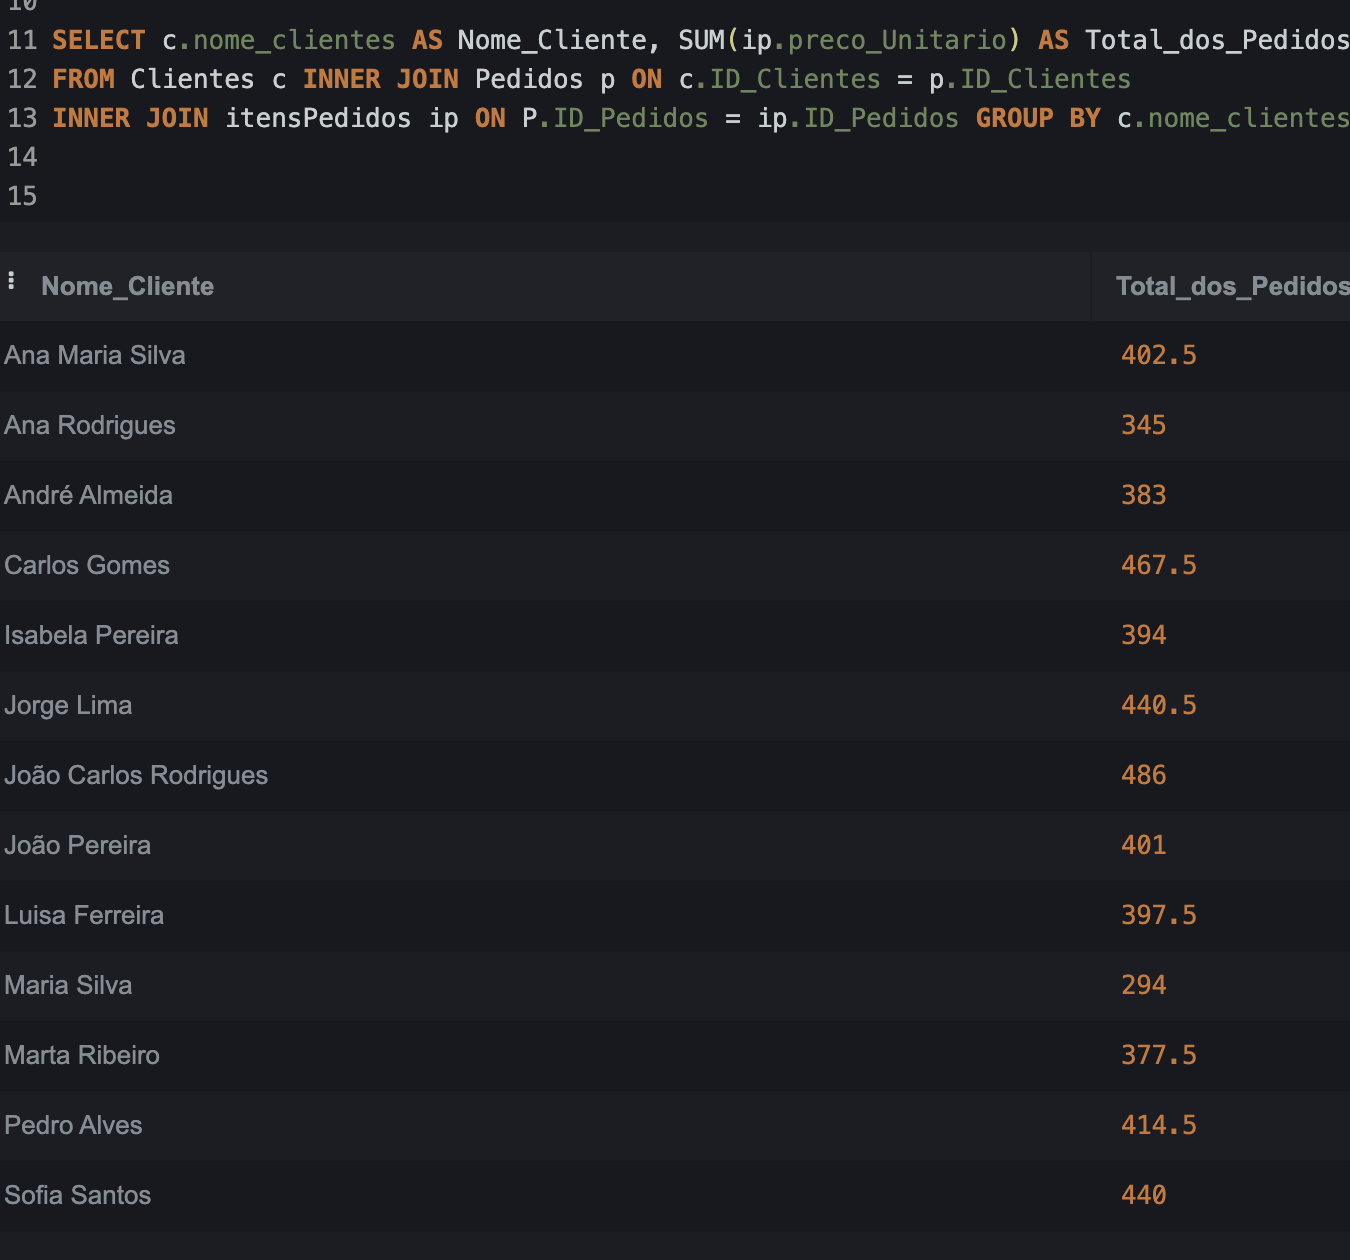Click the 383 total value
Viewport: 1350px width, 1260px height.
pyautogui.click(x=1143, y=495)
